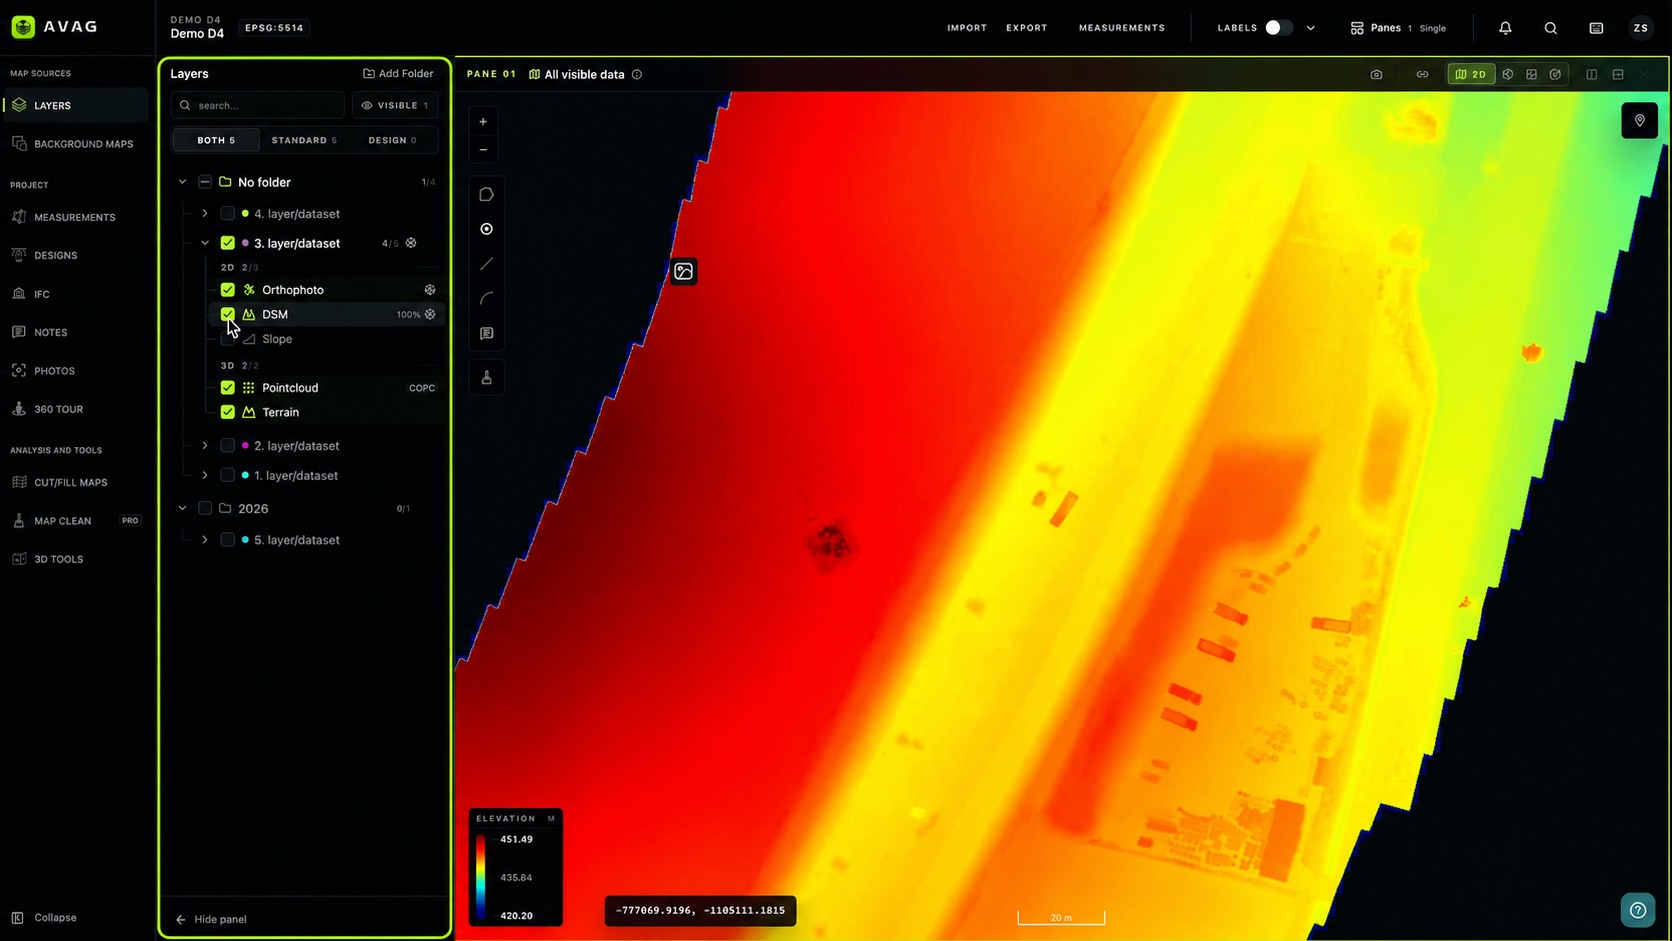Open DSM layer settings icon

point(430,314)
